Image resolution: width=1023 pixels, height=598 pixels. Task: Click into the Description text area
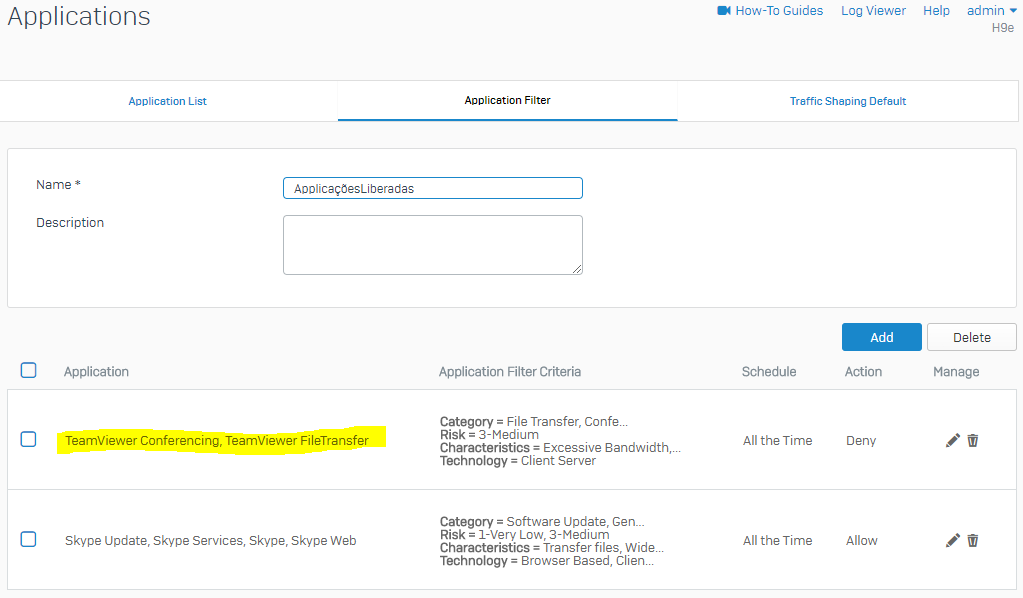pyautogui.click(x=433, y=245)
